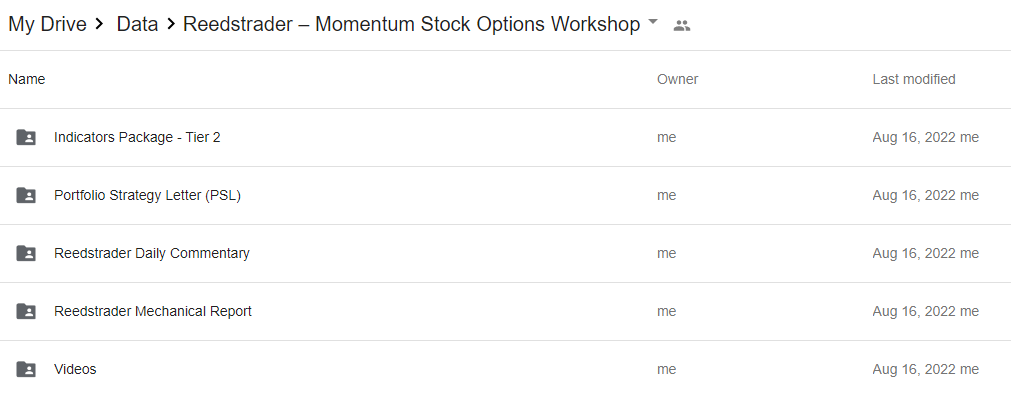This screenshot has height=396, width=1011.
Task: Click the chevron after My Drive
Action: pyautogui.click(x=99, y=25)
